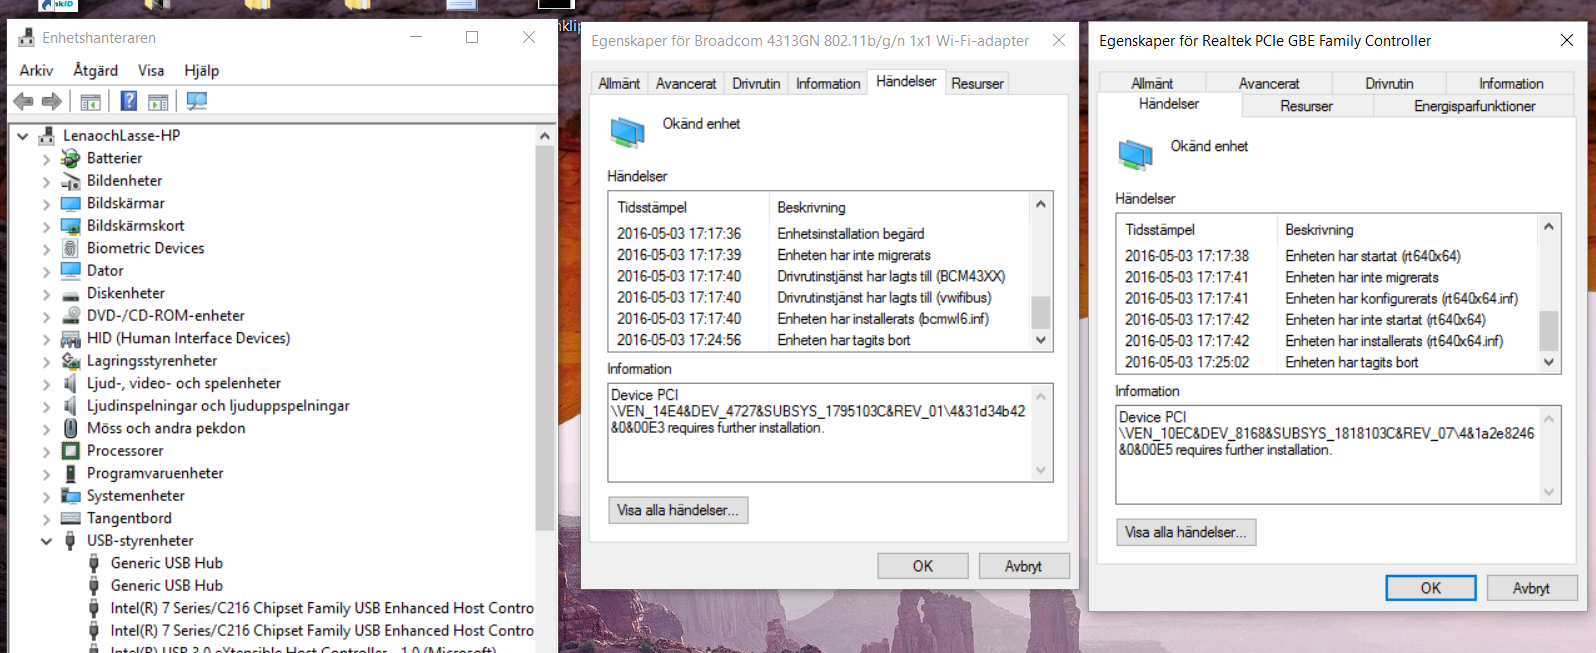Click the network adapter icon in Broadcom dialog
The image size is (1596, 653).
pyautogui.click(x=628, y=132)
